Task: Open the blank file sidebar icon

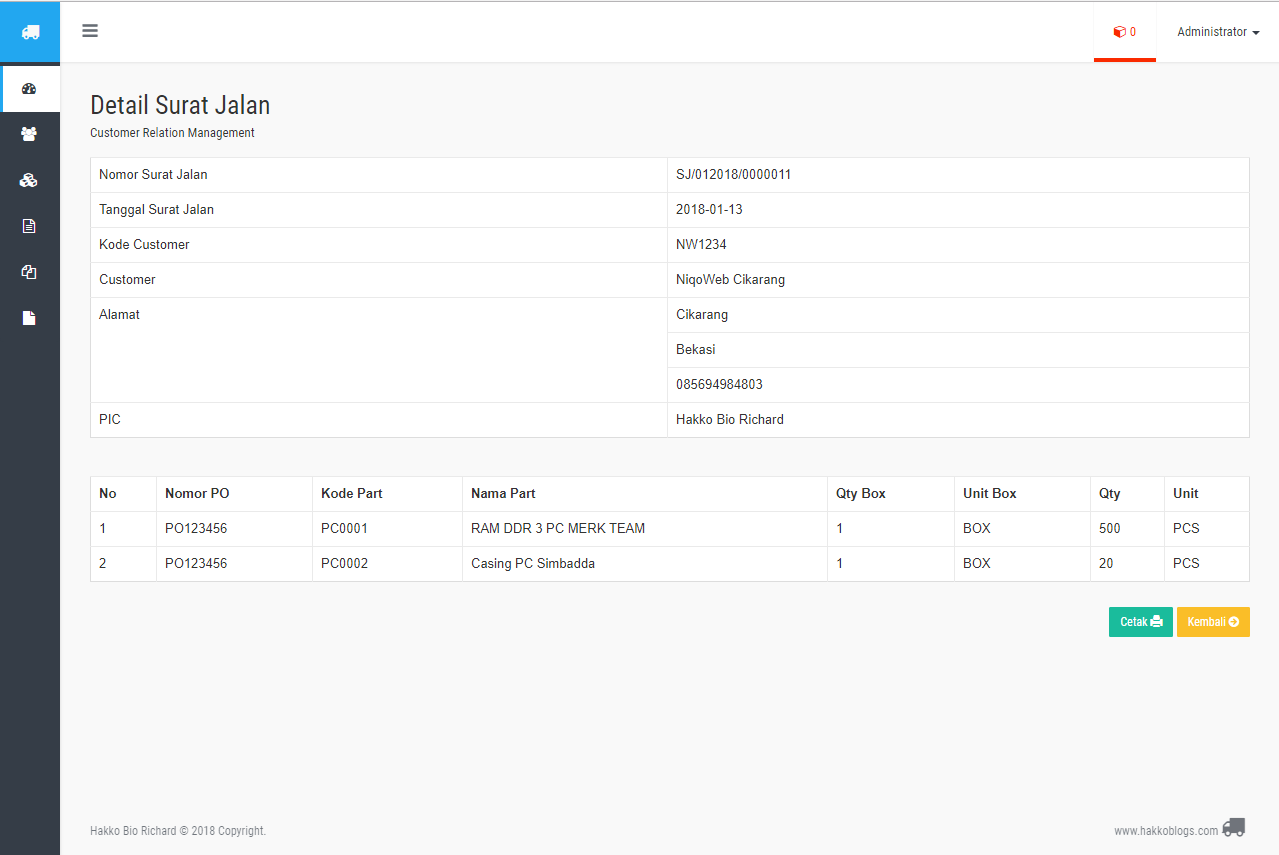Action: [29, 318]
